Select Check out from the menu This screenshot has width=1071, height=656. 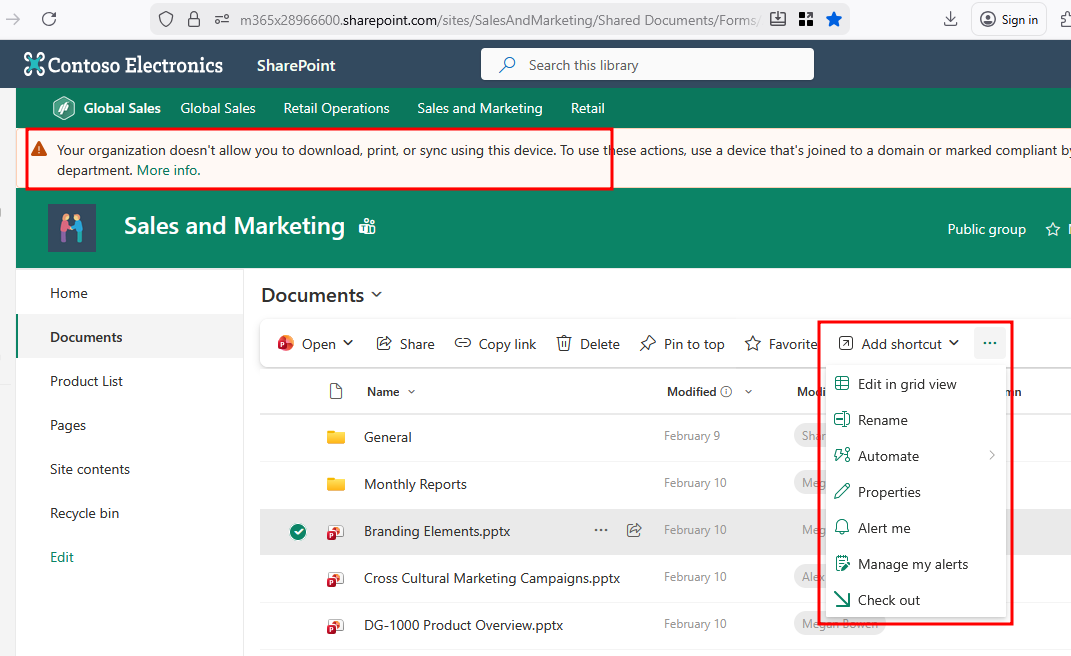[x=888, y=600]
